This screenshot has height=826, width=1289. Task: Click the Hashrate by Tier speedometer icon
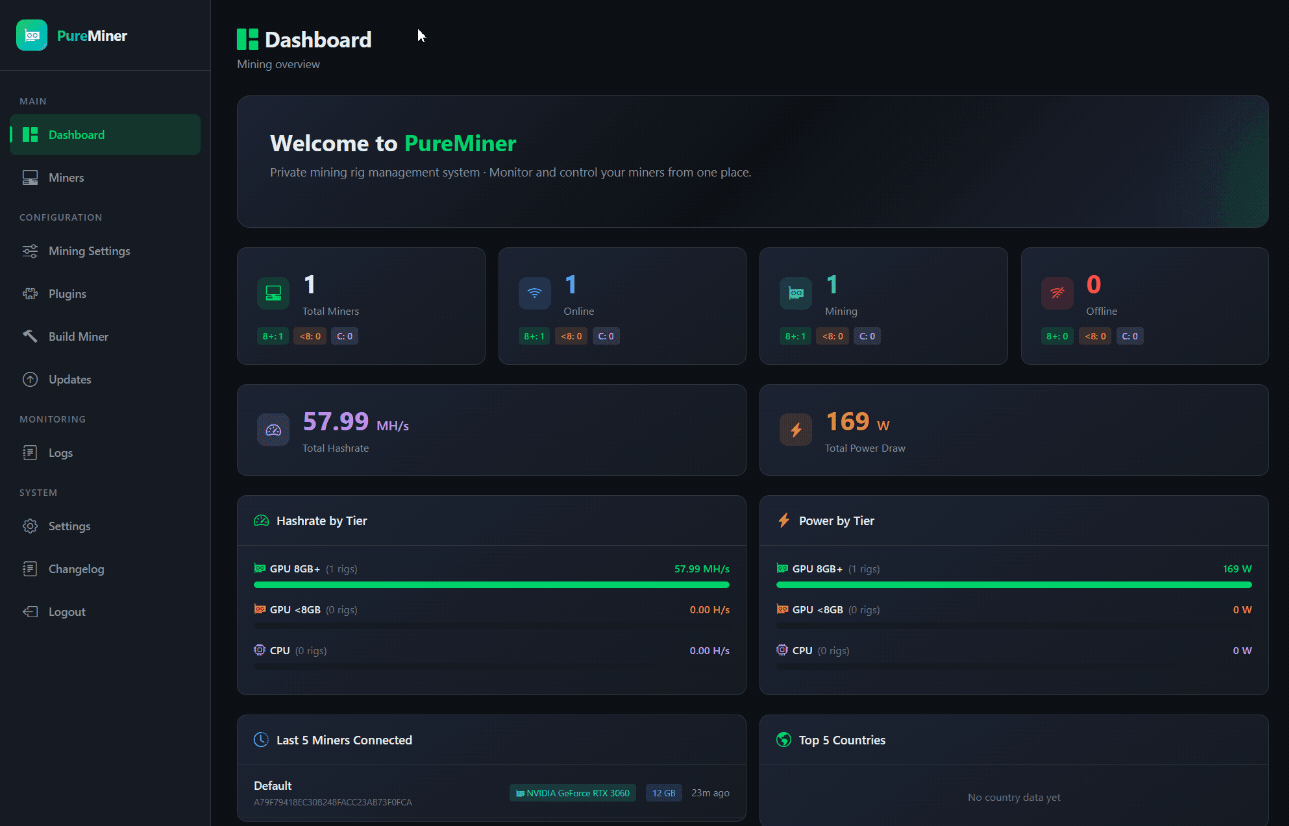(262, 521)
